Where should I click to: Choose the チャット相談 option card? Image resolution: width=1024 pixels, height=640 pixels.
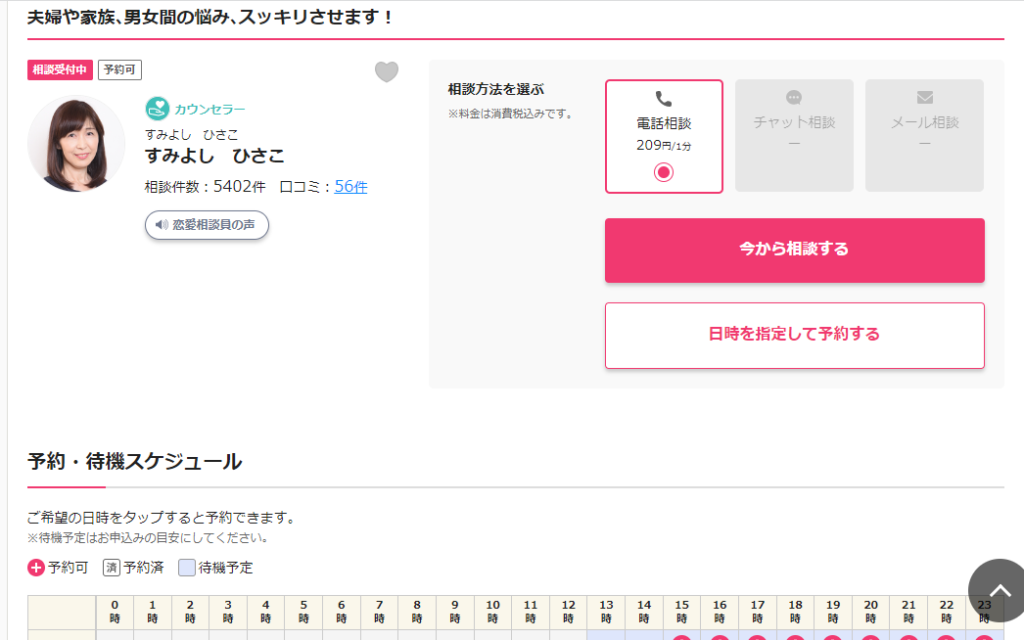pos(794,136)
